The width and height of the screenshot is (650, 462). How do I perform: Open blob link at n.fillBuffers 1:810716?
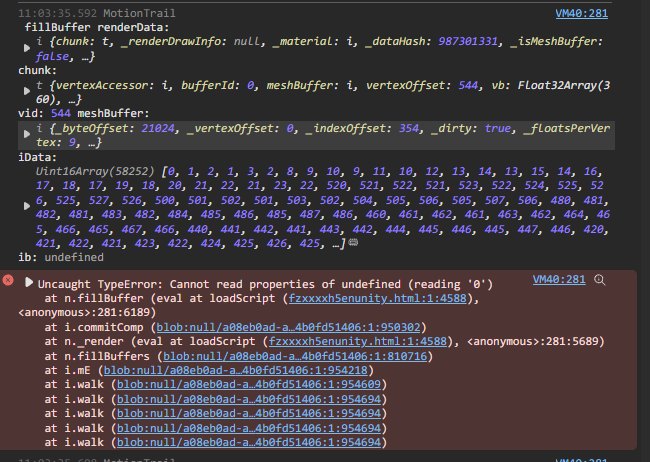(295, 356)
